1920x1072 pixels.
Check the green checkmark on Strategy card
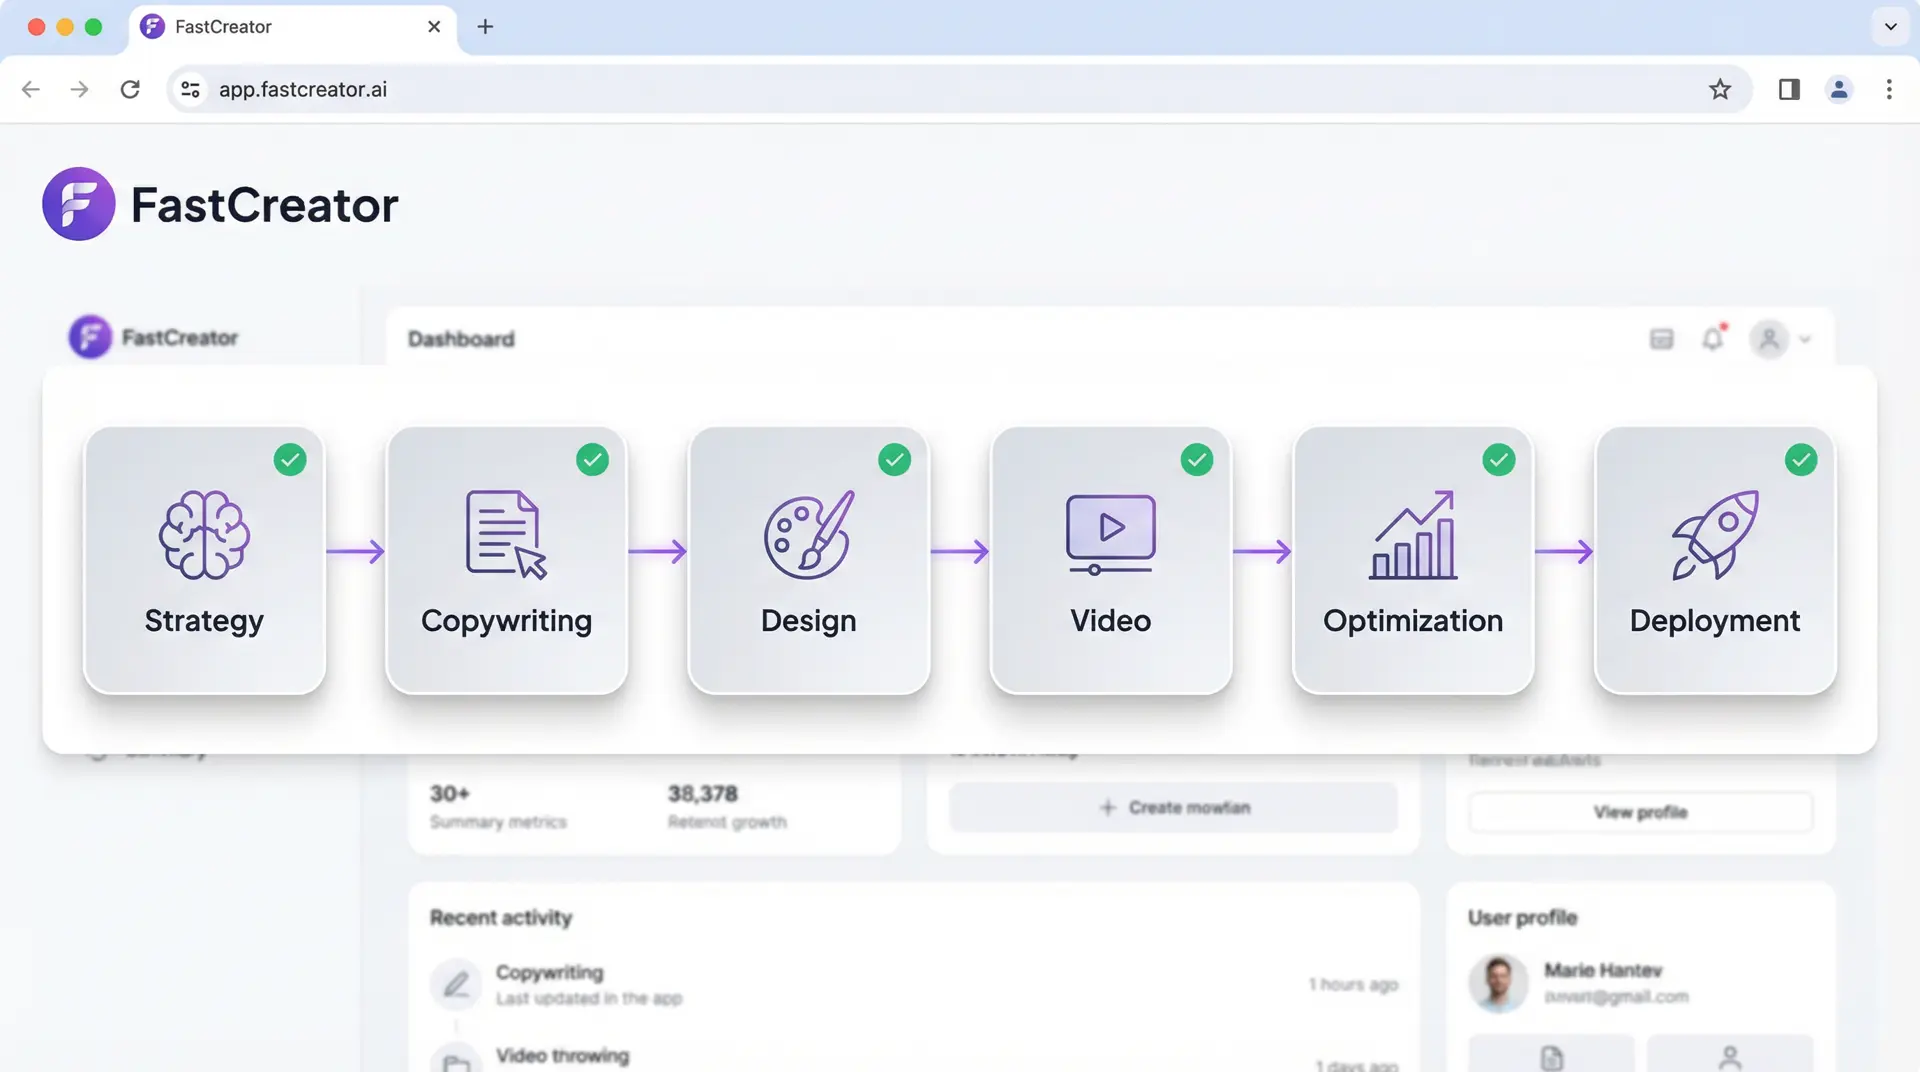(x=290, y=459)
